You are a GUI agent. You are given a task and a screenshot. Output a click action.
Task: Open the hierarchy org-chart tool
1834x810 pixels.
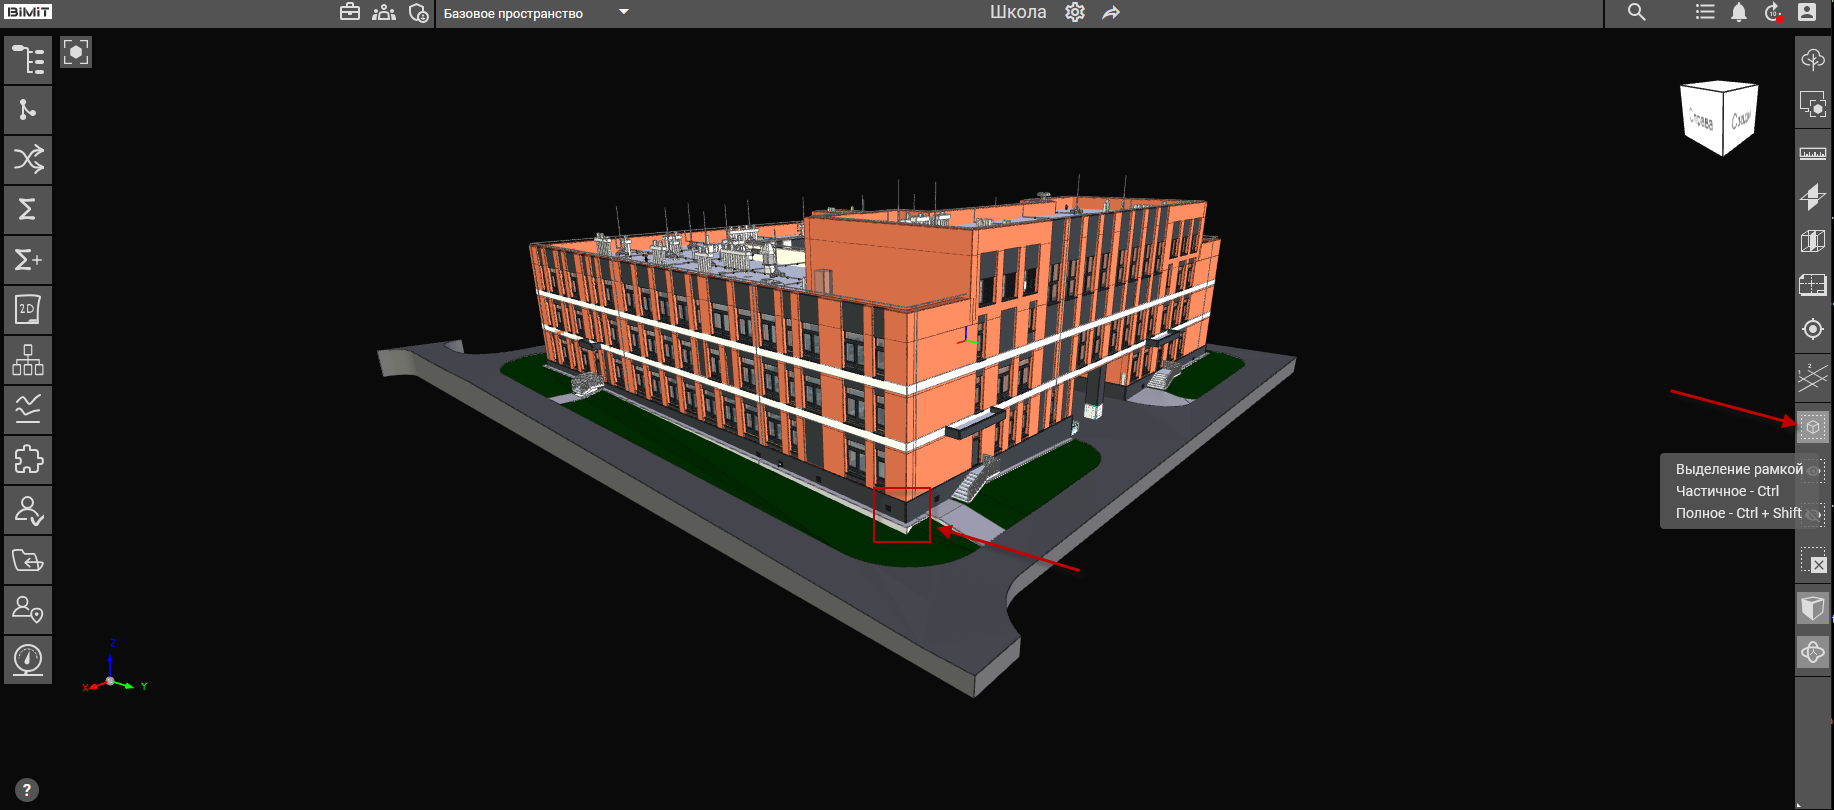[28, 360]
